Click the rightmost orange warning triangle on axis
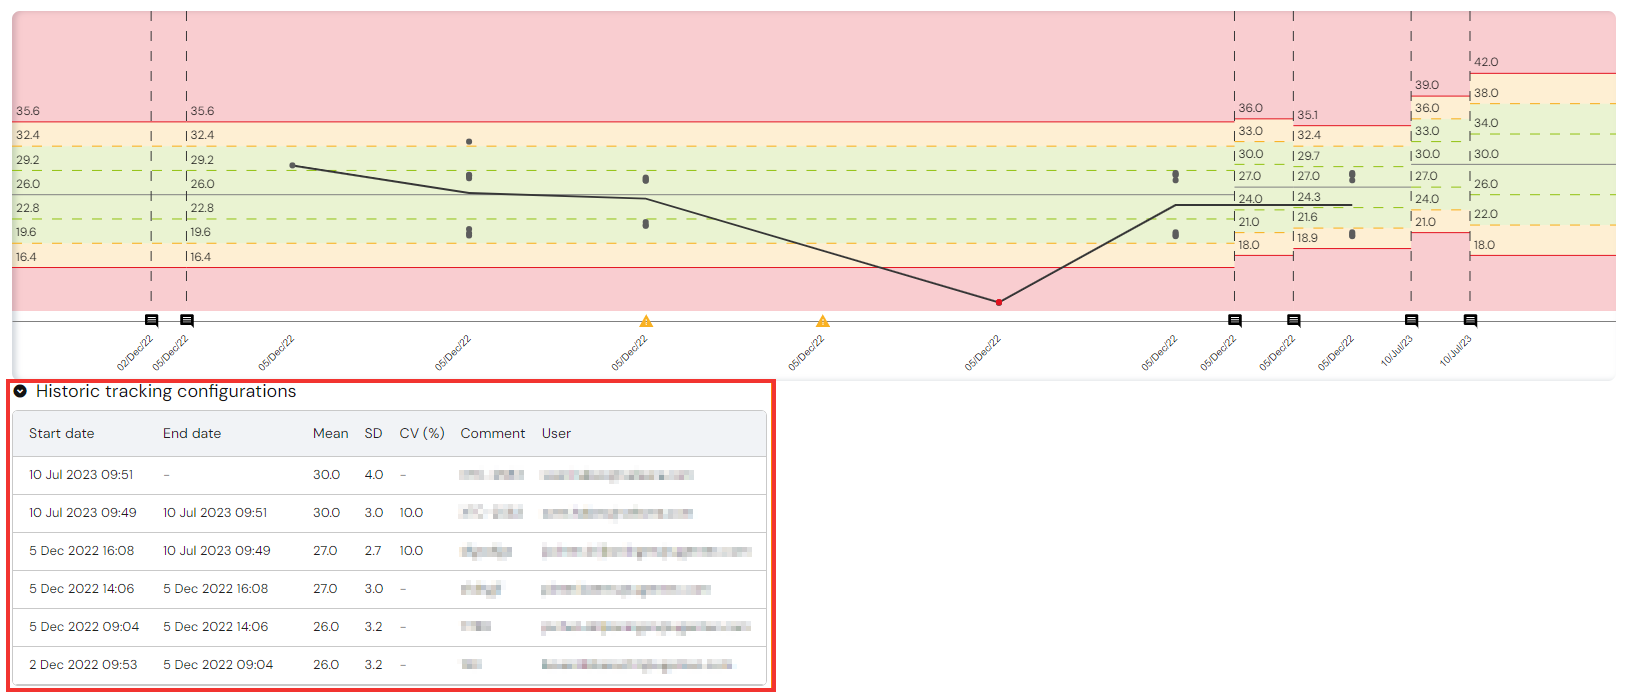1626x698 pixels. click(x=822, y=321)
